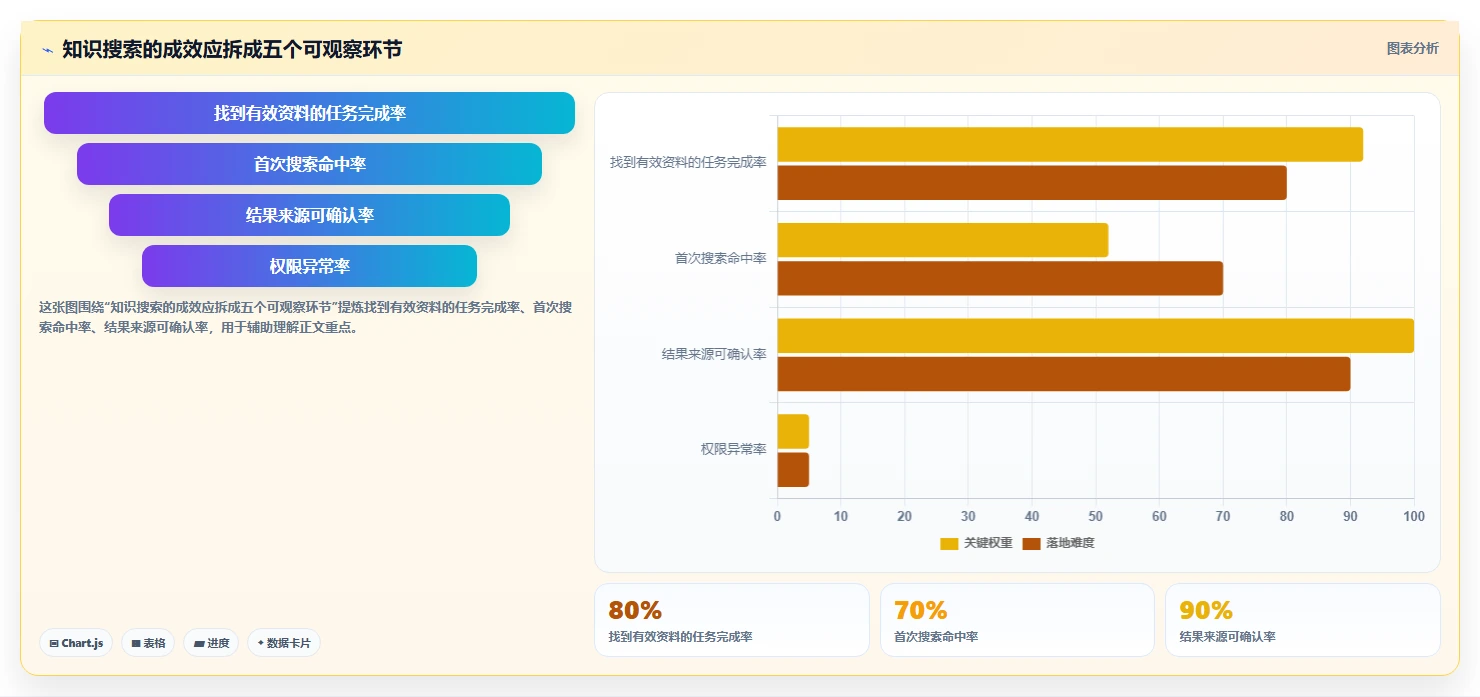Screen dimensions: 1480x697
Task: Open the 90% 结果来源可确认率 data card
Action: [x=1303, y=620]
